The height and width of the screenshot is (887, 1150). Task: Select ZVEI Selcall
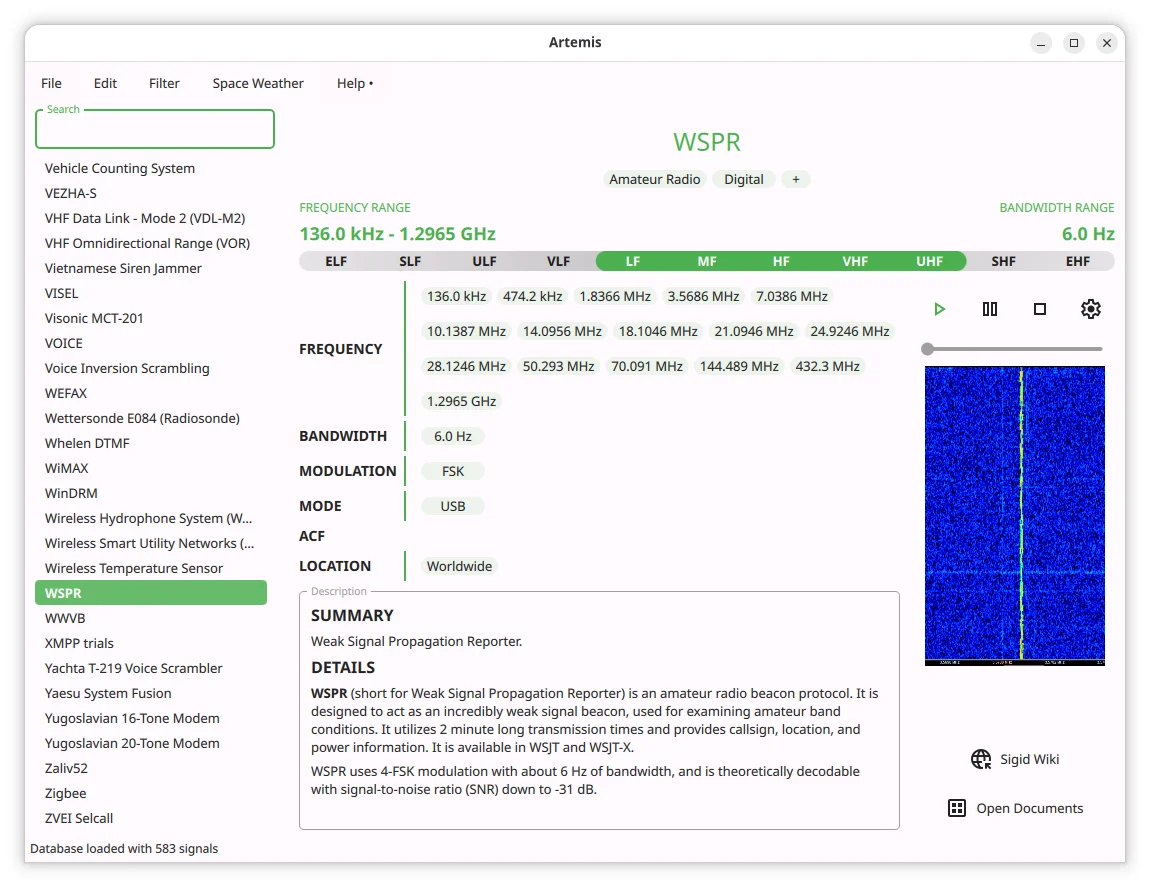click(151, 817)
